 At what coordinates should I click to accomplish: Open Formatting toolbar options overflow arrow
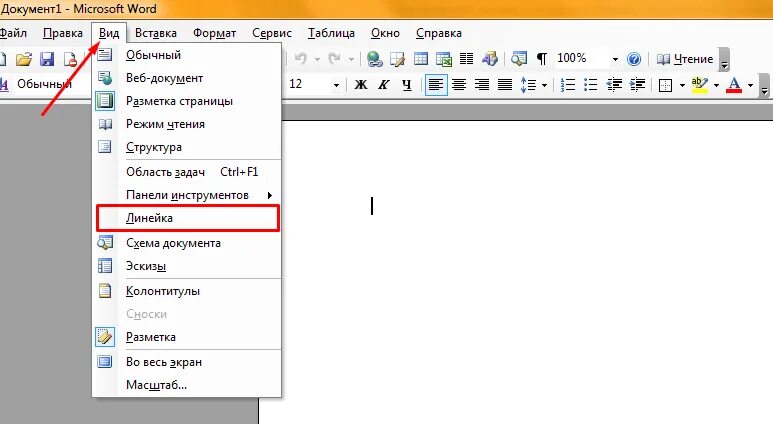[764, 85]
